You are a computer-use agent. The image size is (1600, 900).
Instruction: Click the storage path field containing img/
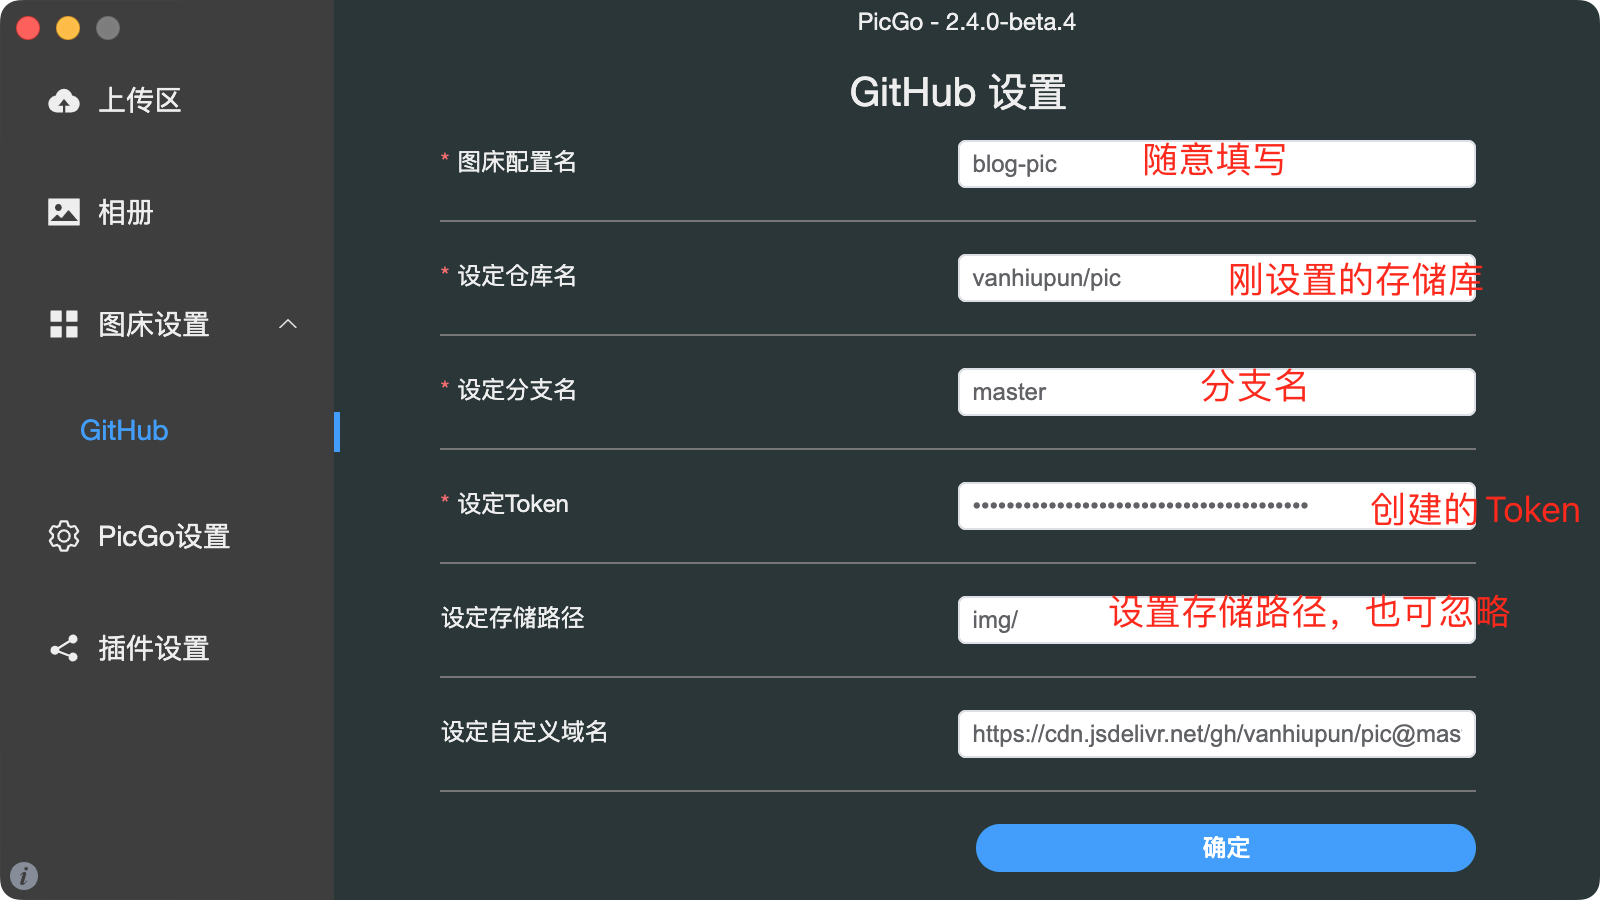1217,620
